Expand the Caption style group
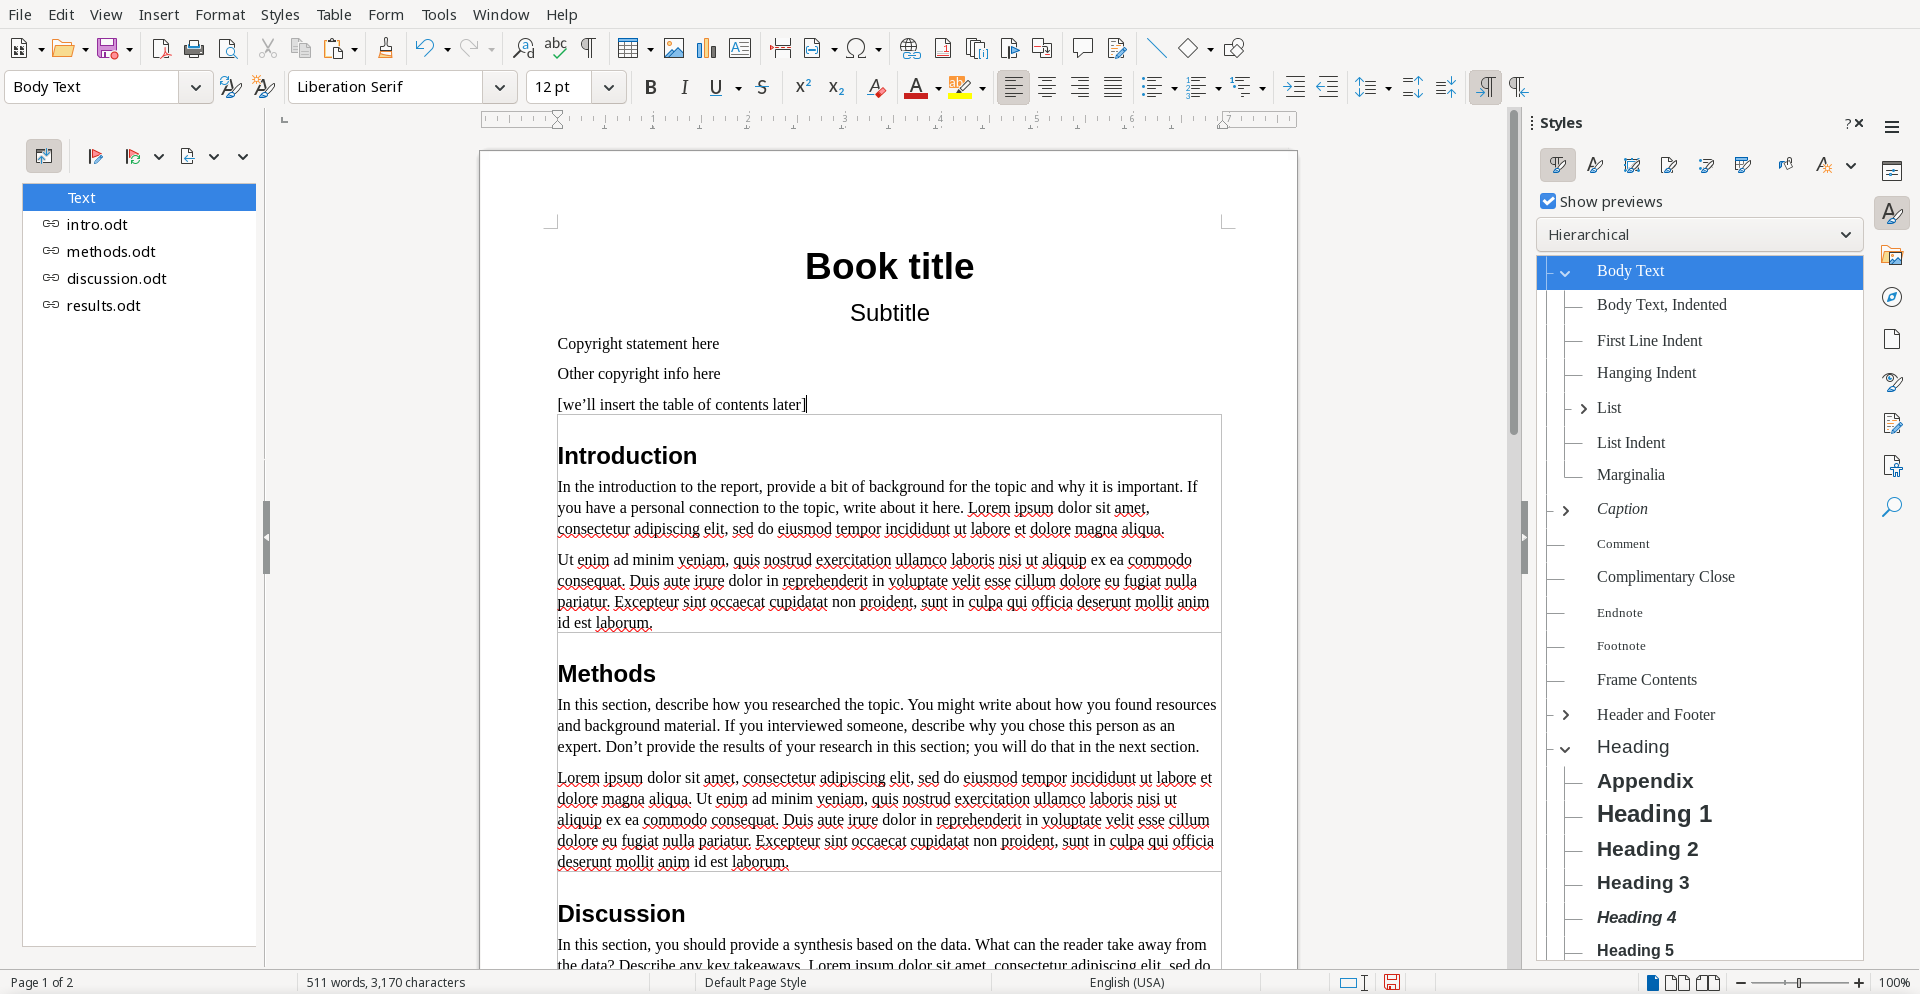This screenshot has width=1920, height=994. pos(1566,510)
